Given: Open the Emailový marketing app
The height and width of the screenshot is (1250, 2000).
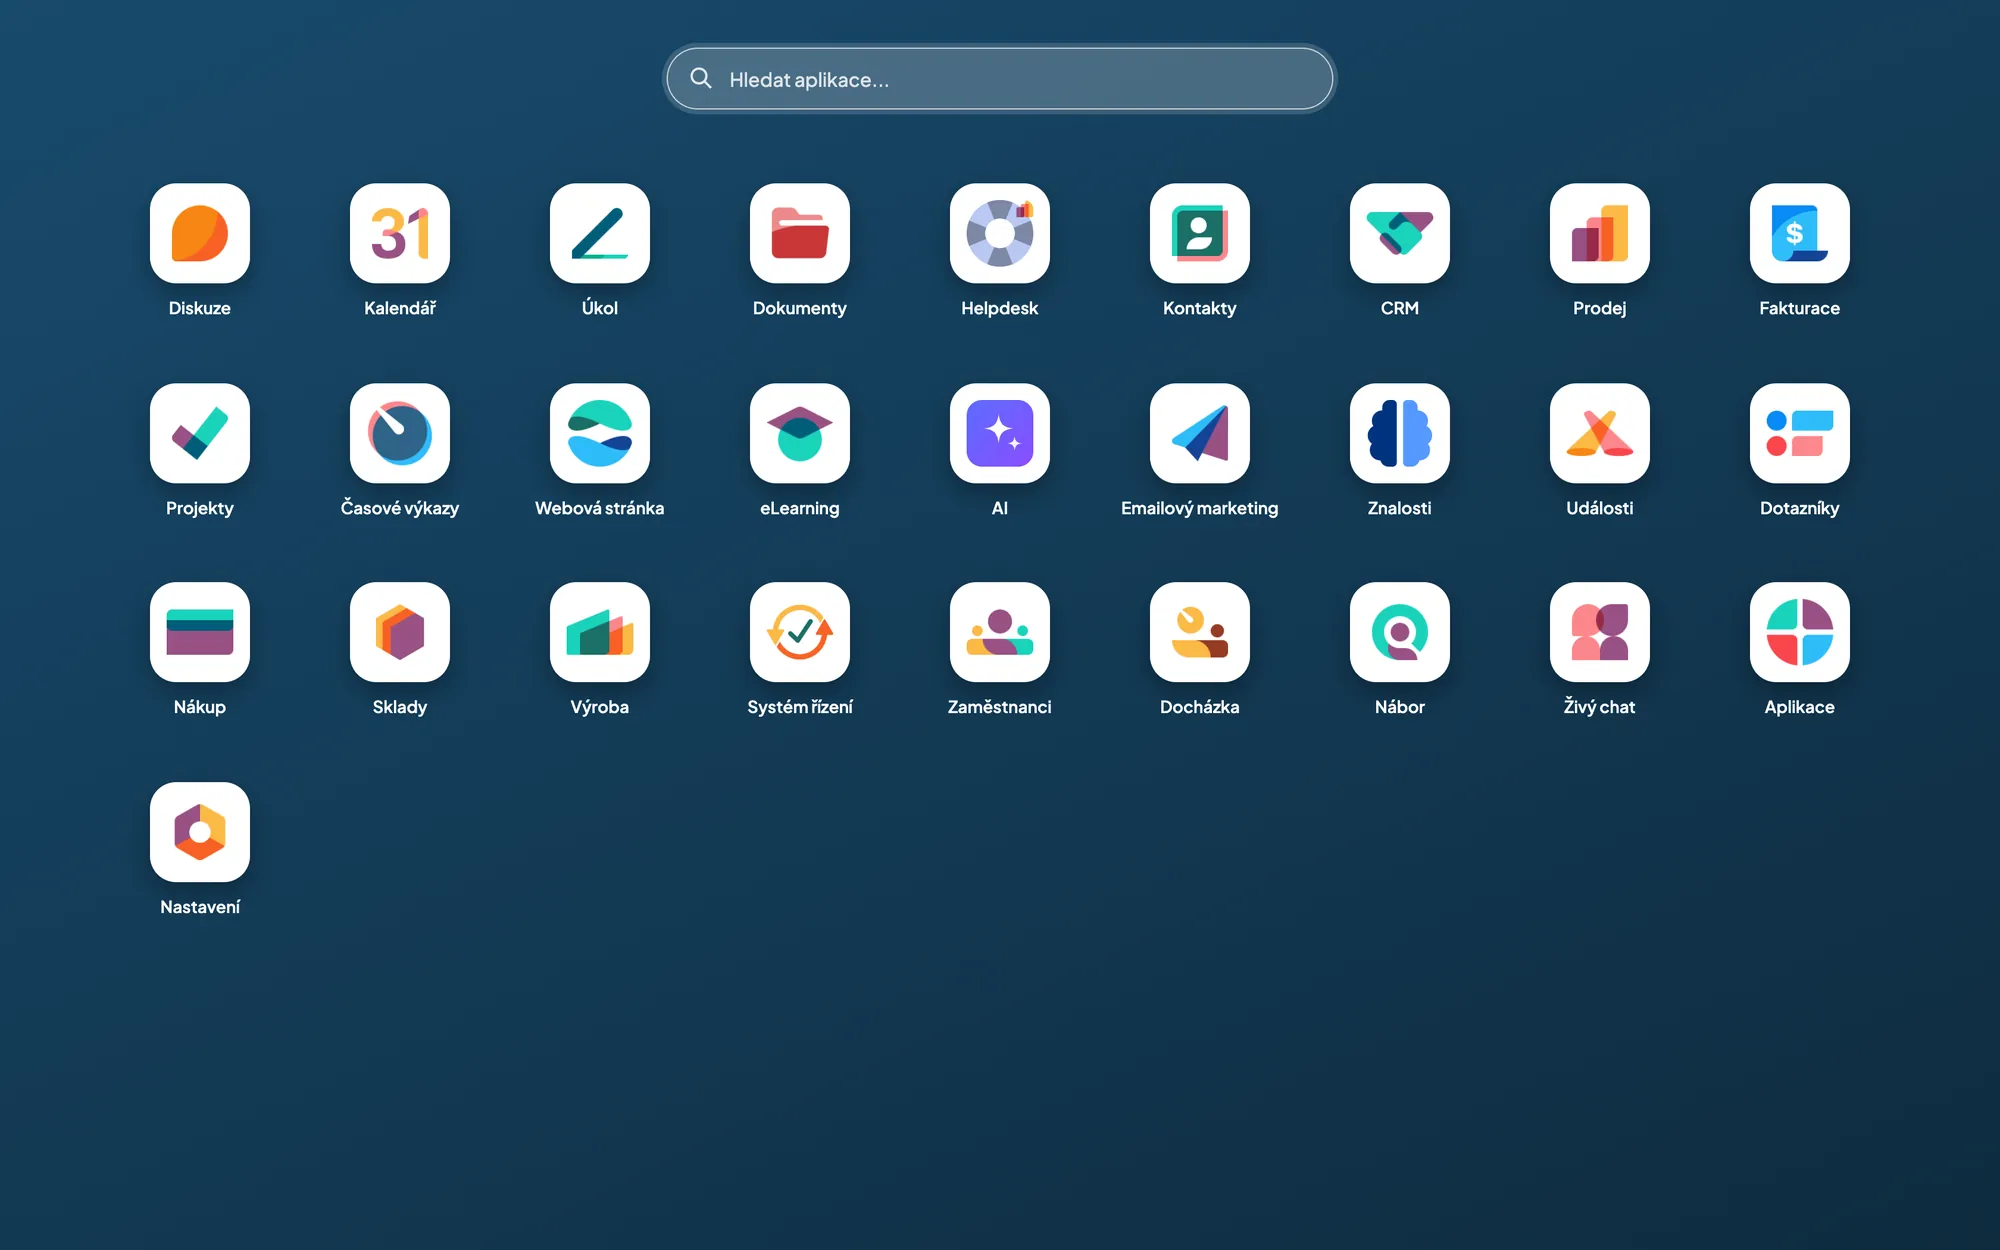Looking at the screenshot, I should click(x=1200, y=433).
